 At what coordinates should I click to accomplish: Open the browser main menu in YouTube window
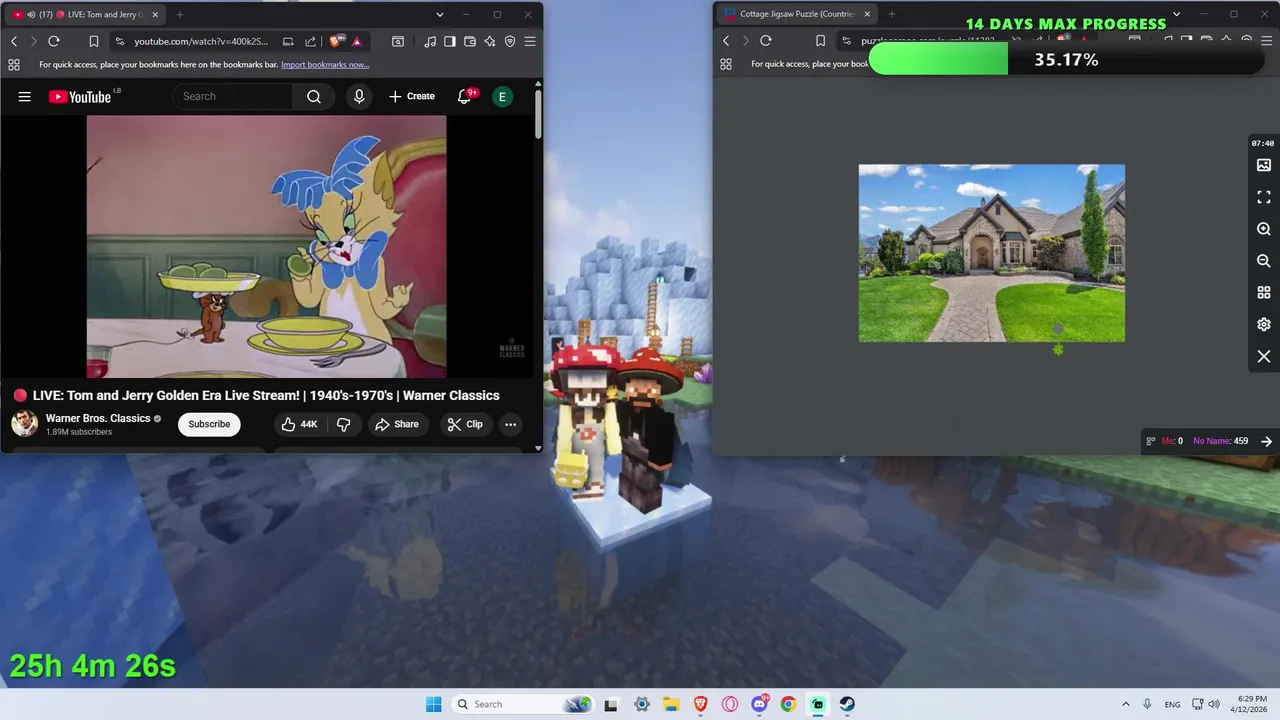tap(530, 41)
